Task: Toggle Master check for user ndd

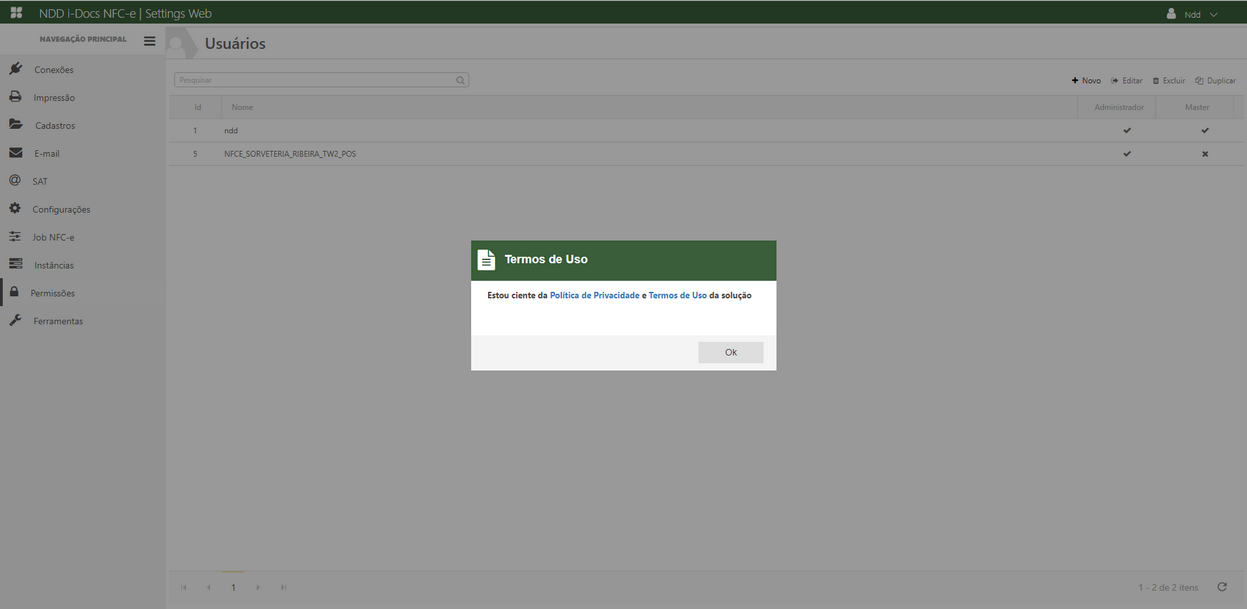Action: tap(1204, 130)
